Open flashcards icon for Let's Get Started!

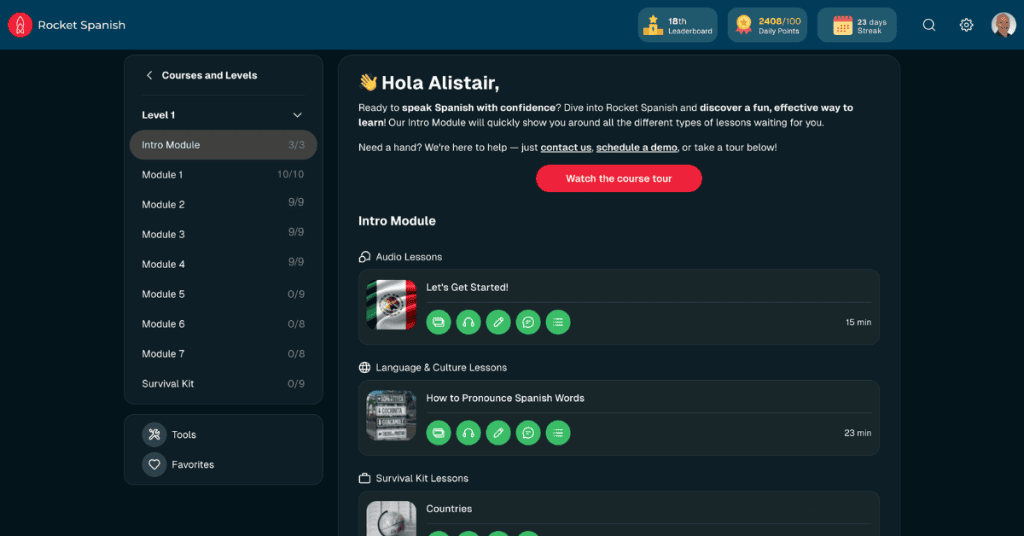coord(438,322)
